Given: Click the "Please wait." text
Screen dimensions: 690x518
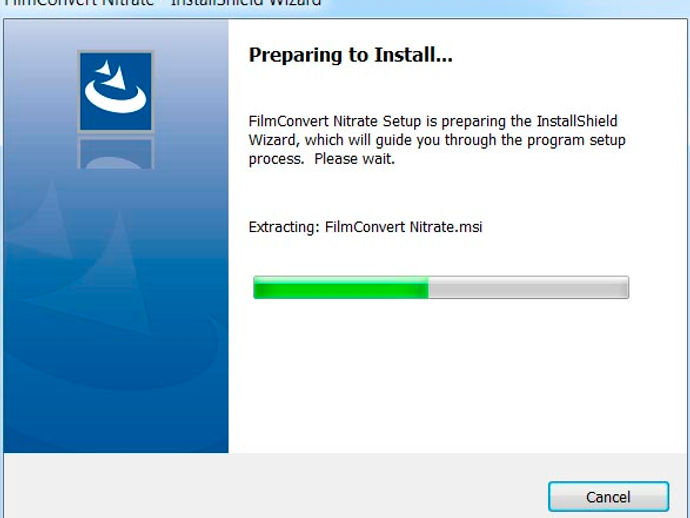Looking at the screenshot, I should pos(355,159).
